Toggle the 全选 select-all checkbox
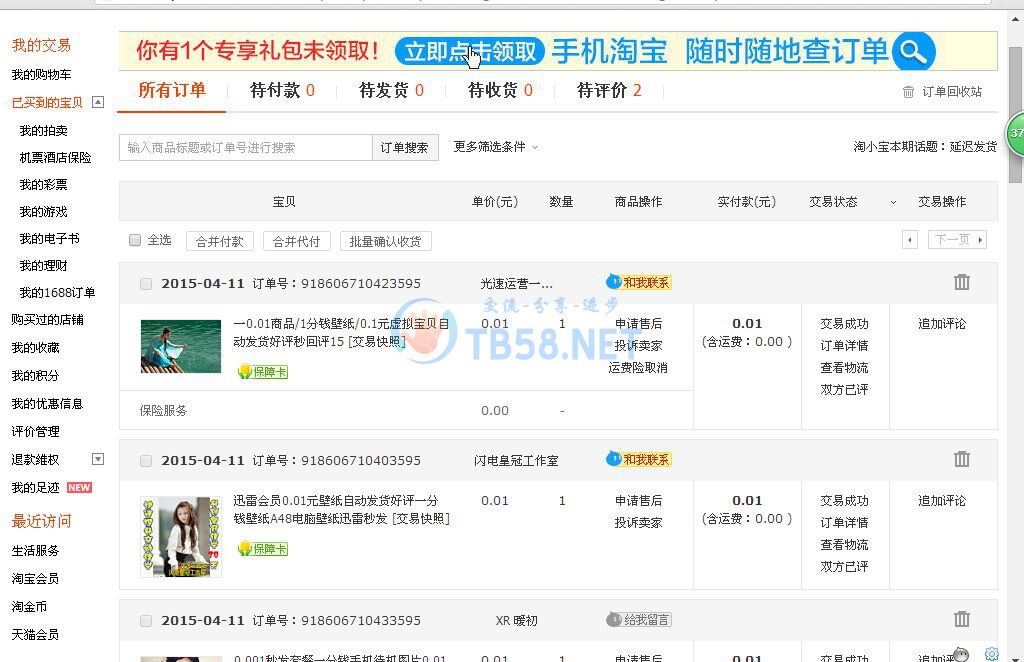Image resolution: width=1024 pixels, height=662 pixels. point(135,240)
